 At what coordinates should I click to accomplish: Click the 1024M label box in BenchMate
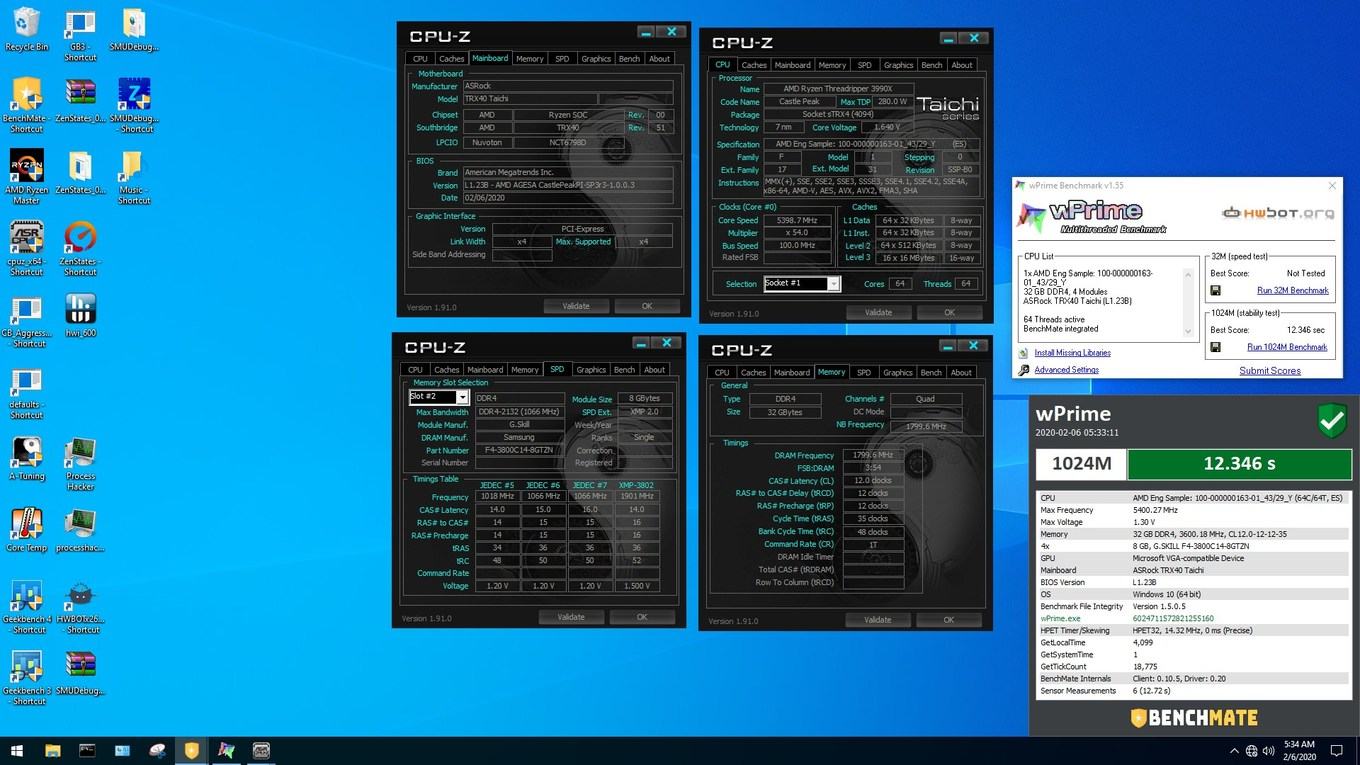(1081, 464)
